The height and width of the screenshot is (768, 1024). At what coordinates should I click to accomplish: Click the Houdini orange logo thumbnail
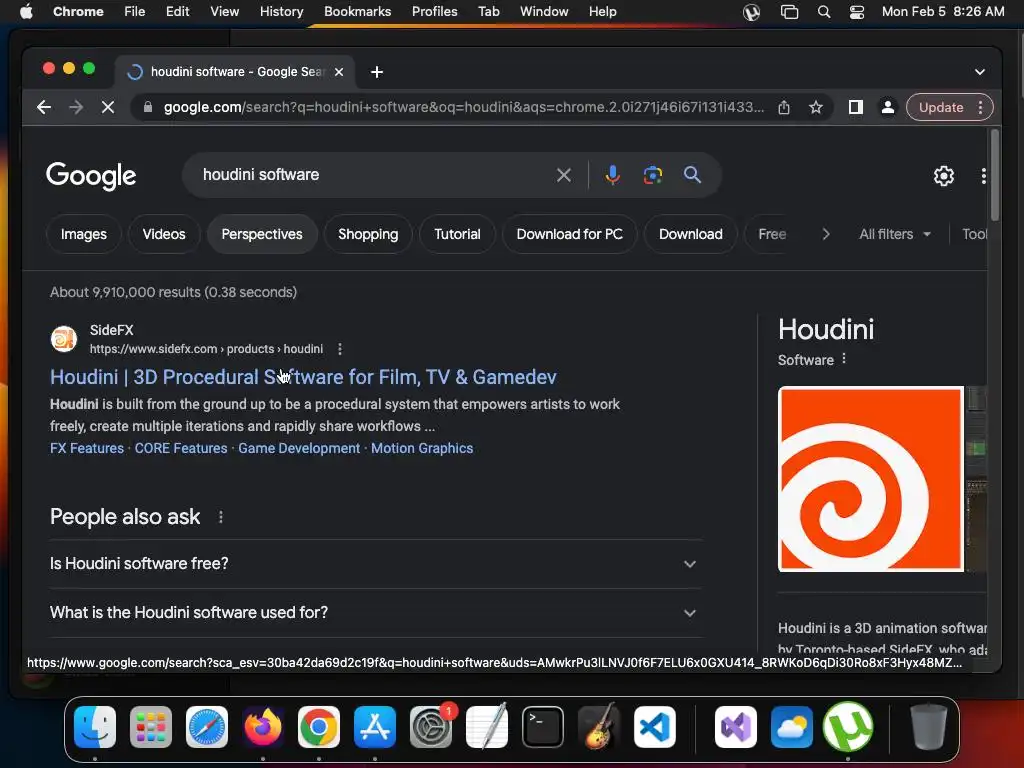871,479
